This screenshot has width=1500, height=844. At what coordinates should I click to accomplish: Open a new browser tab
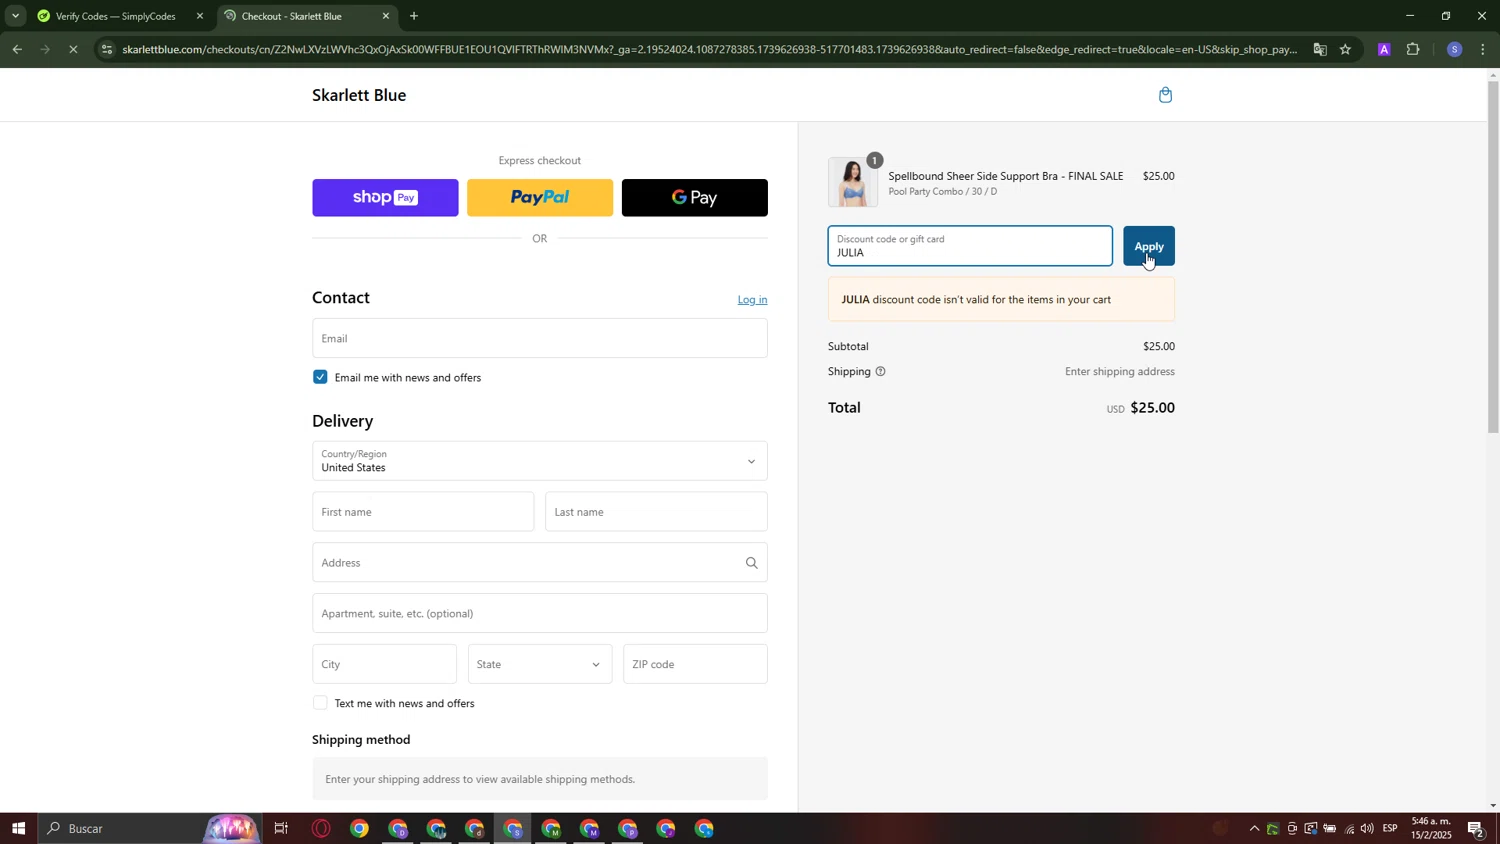[414, 16]
